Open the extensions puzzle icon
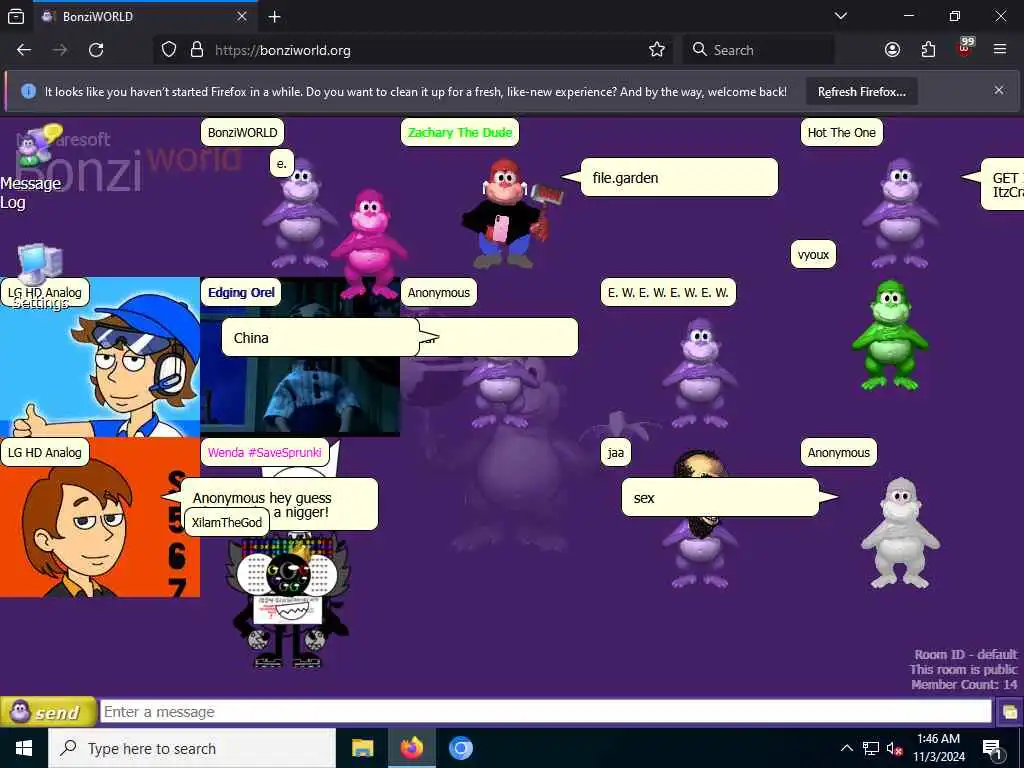 (928, 50)
